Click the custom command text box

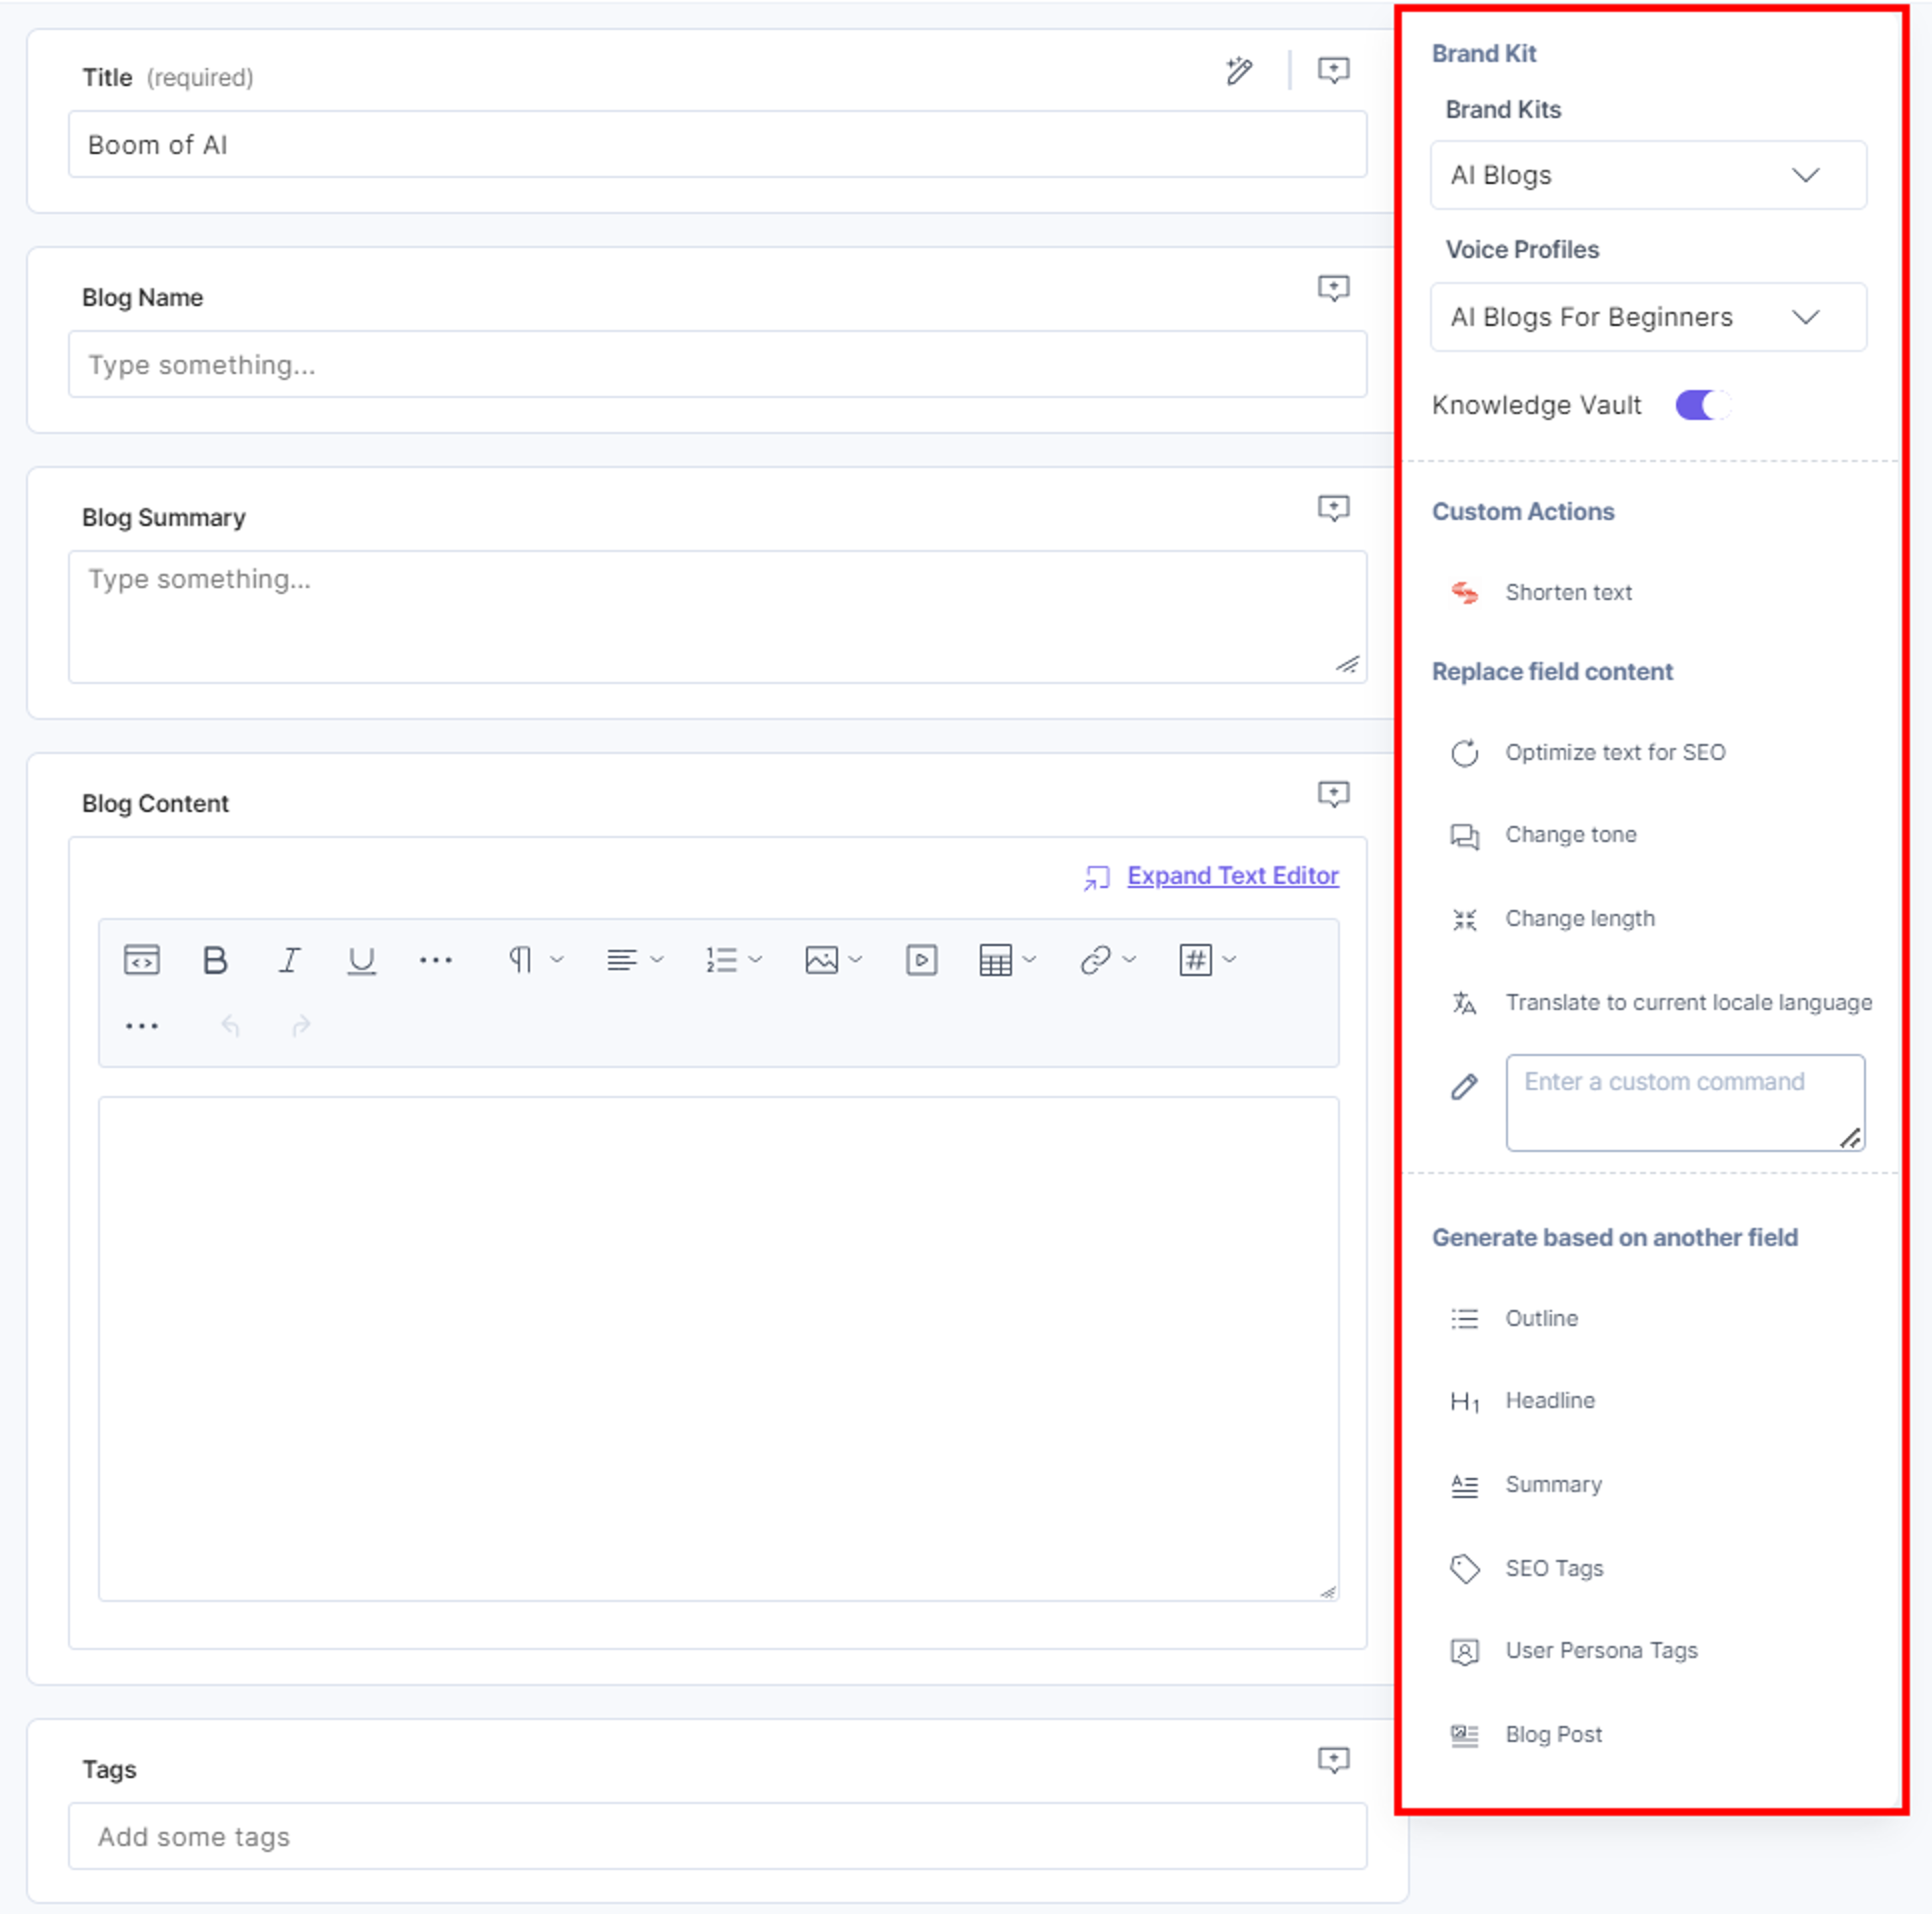[x=1685, y=1103]
